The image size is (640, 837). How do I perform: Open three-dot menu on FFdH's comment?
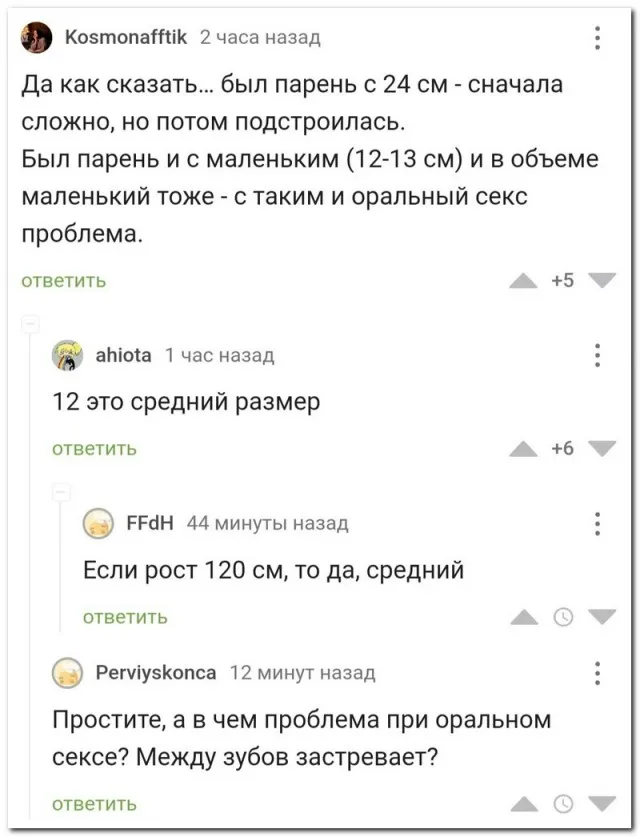[597, 523]
